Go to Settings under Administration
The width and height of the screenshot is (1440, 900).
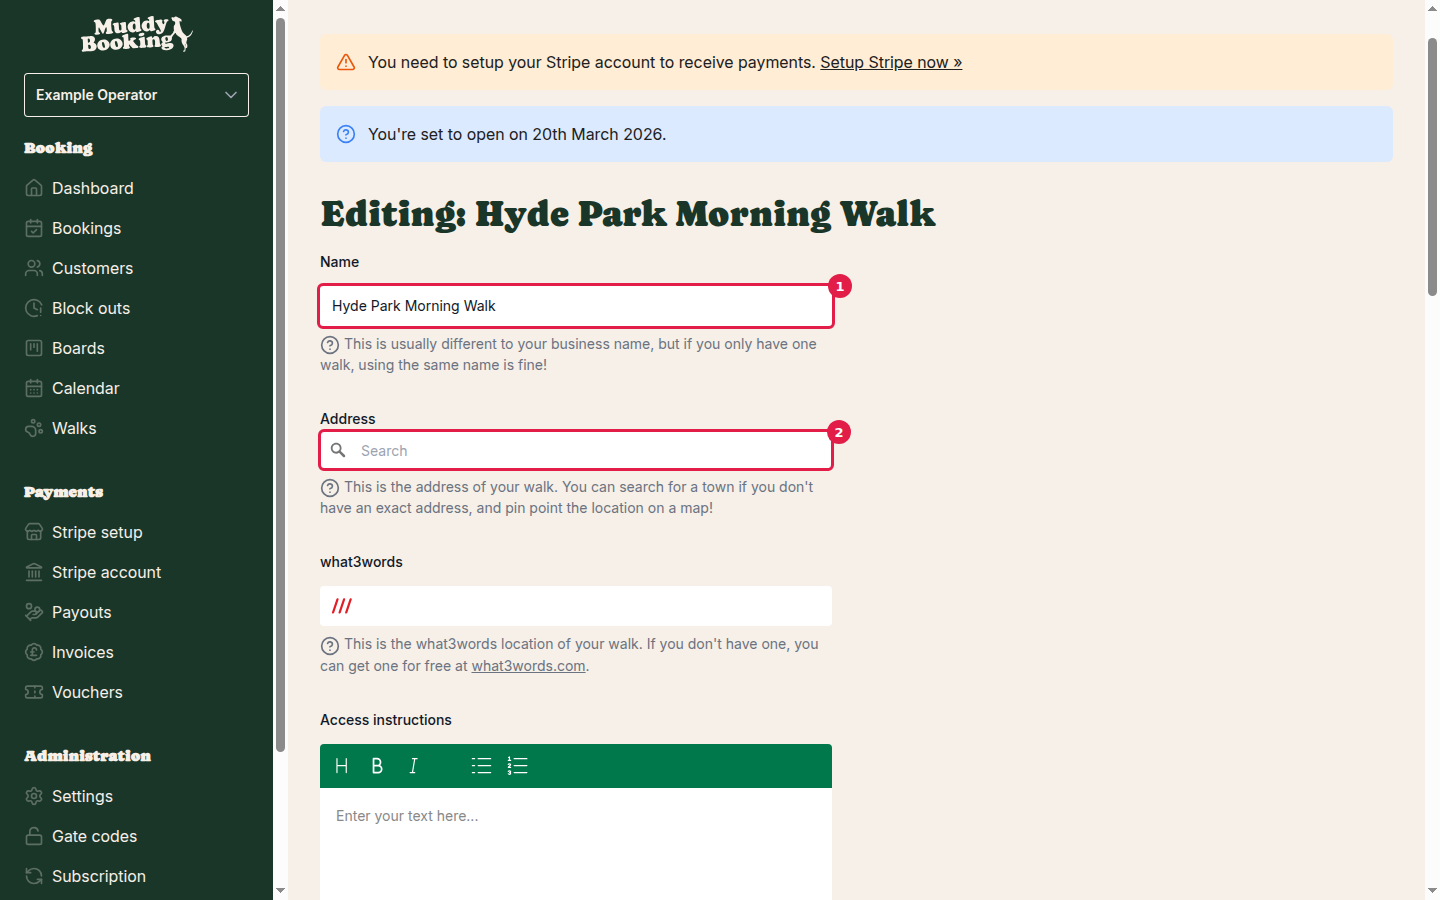[x=82, y=796]
